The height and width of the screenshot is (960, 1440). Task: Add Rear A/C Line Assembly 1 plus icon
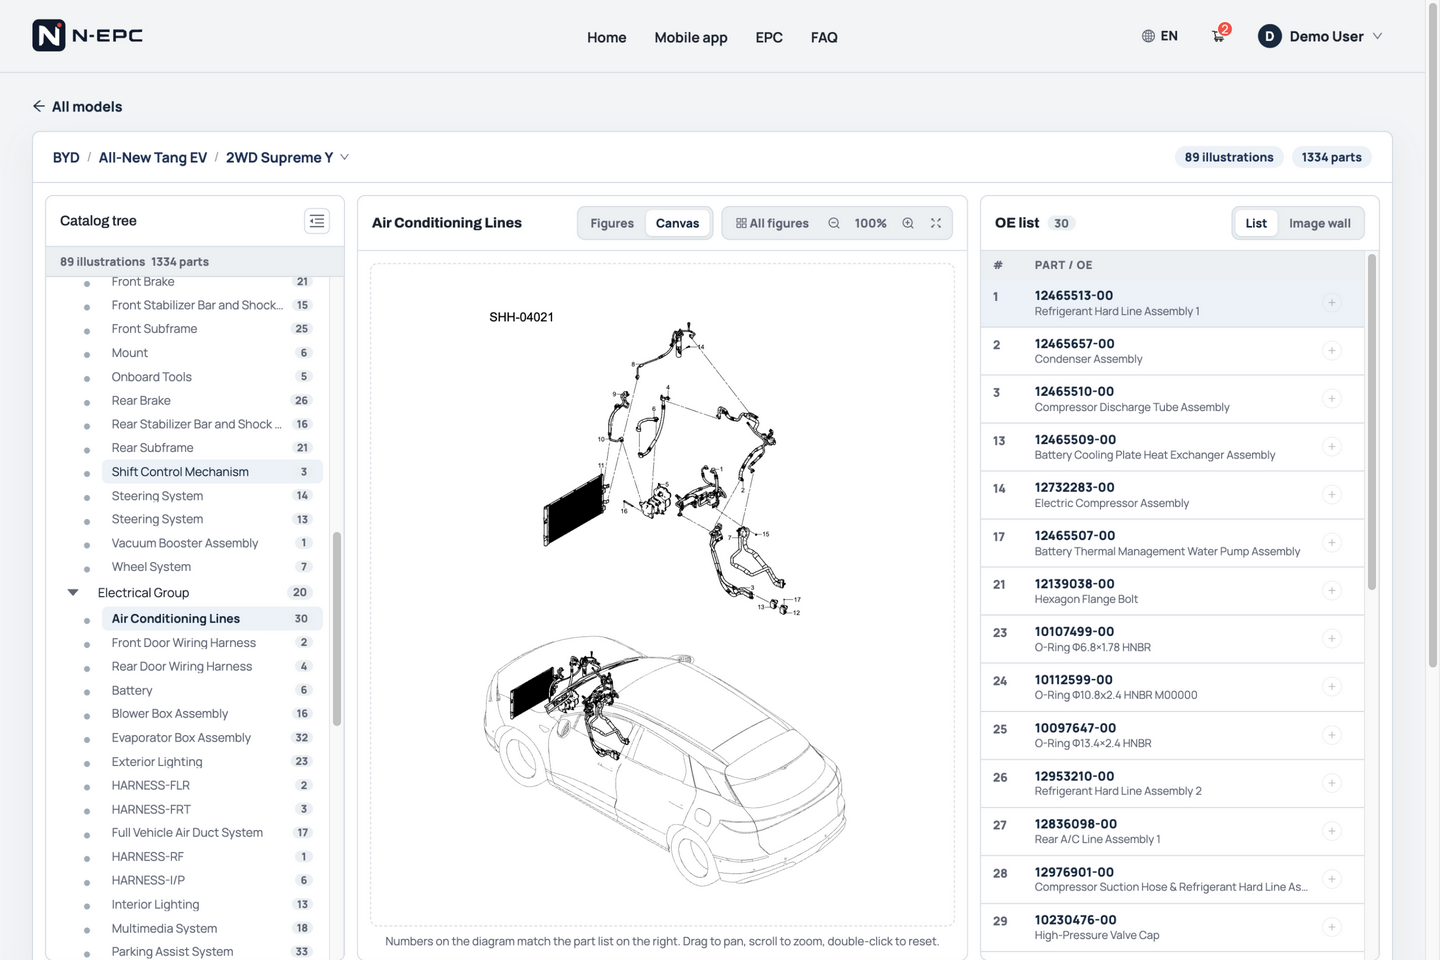(1332, 831)
